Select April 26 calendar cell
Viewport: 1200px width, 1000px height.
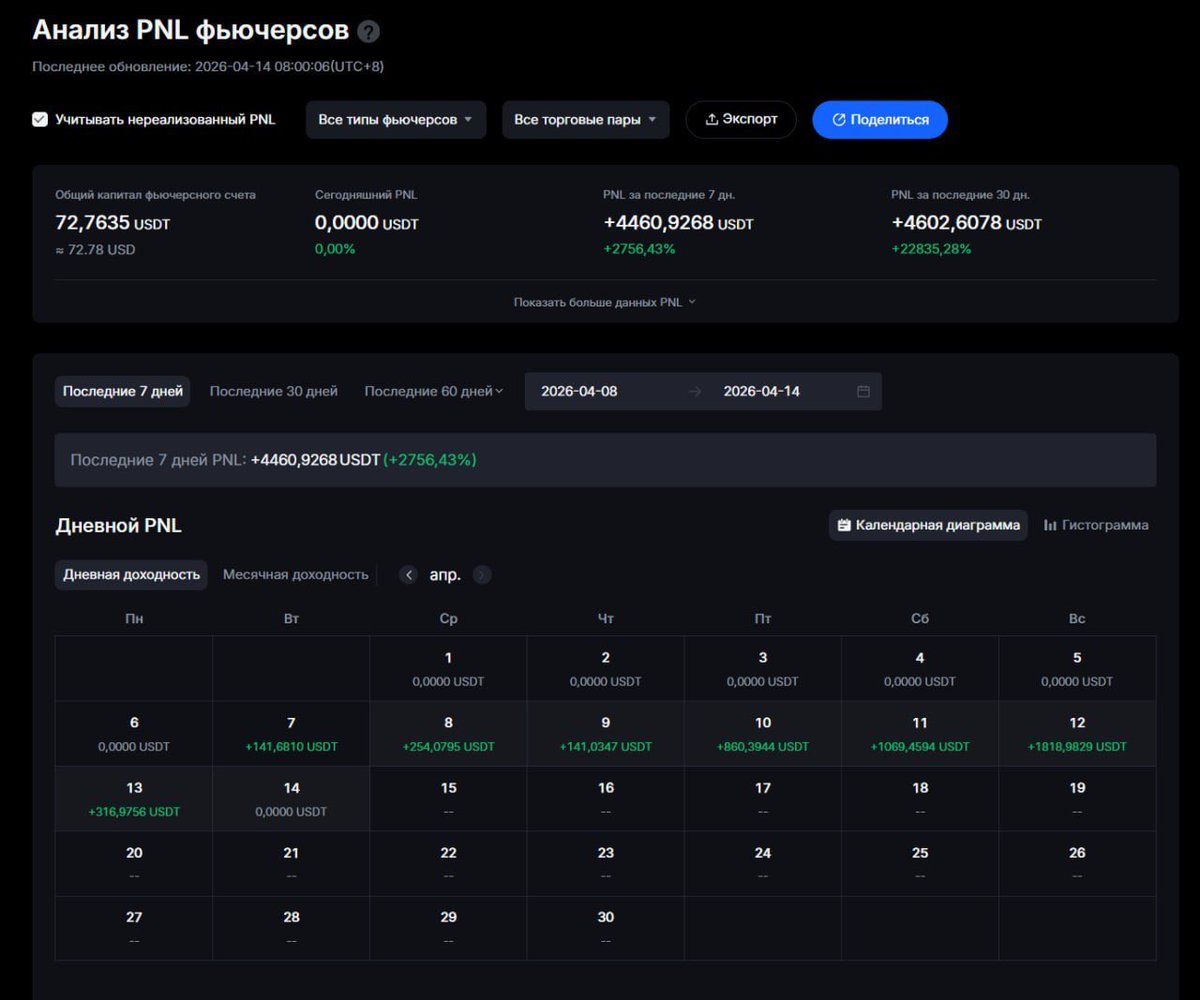[1077, 864]
